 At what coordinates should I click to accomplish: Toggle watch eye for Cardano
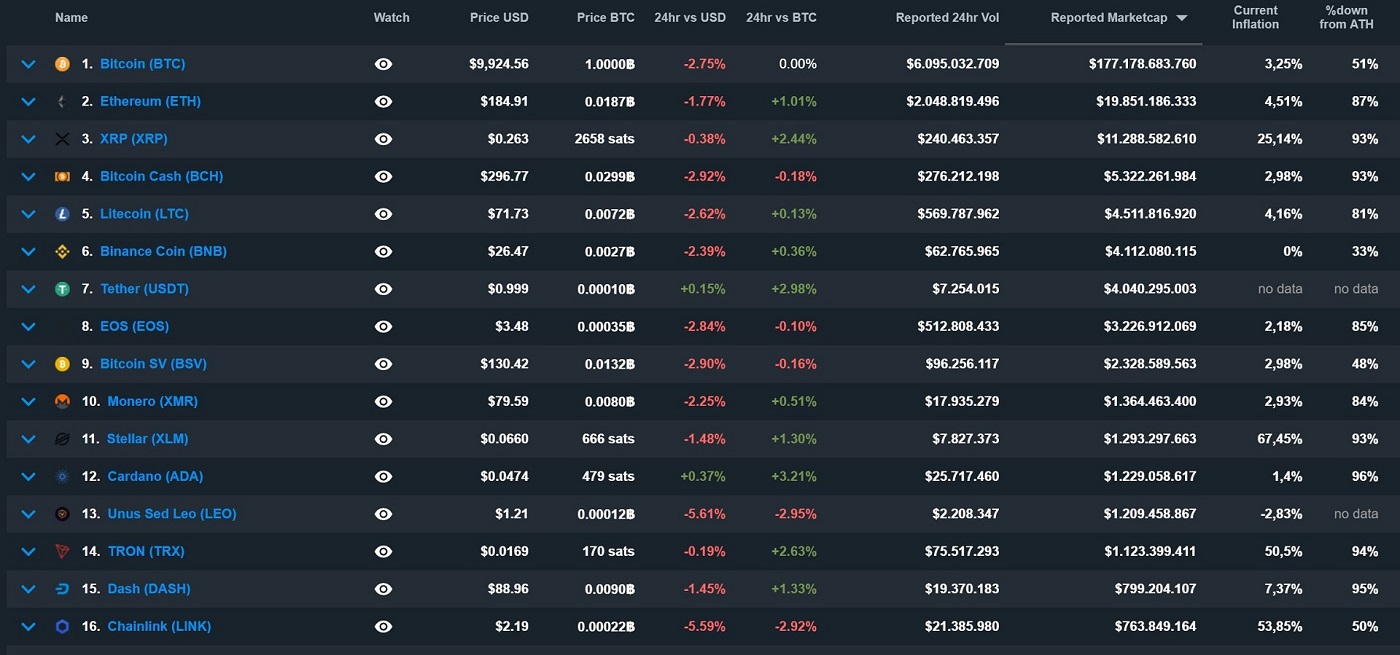[383, 476]
